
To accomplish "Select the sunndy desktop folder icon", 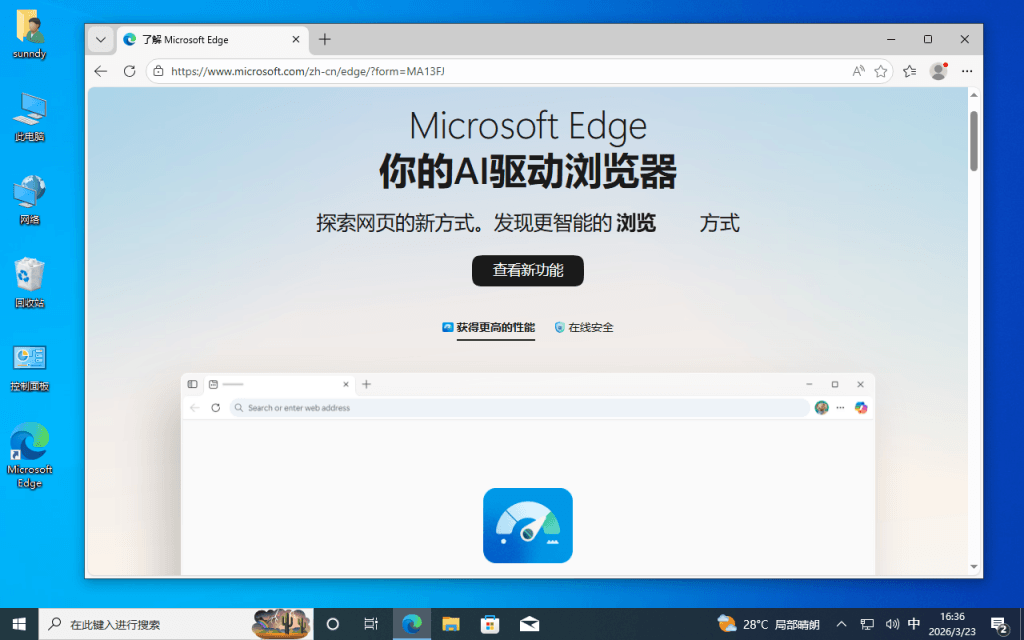I will [x=29, y=34].
